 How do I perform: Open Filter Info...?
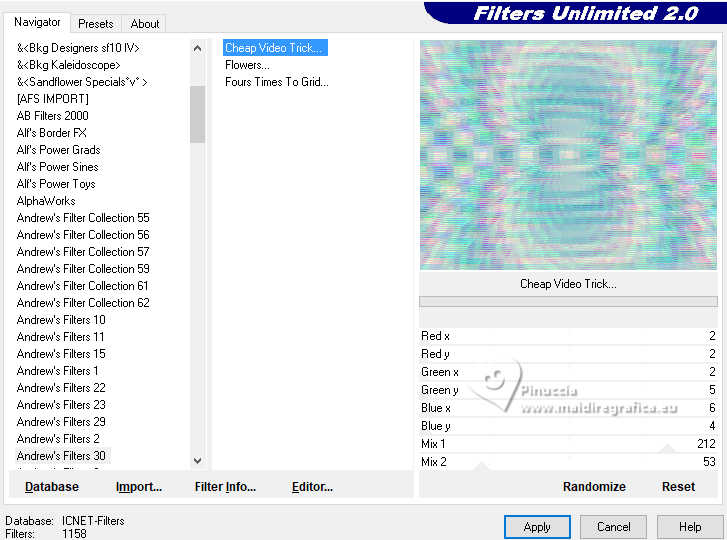[x=225, y=487]
